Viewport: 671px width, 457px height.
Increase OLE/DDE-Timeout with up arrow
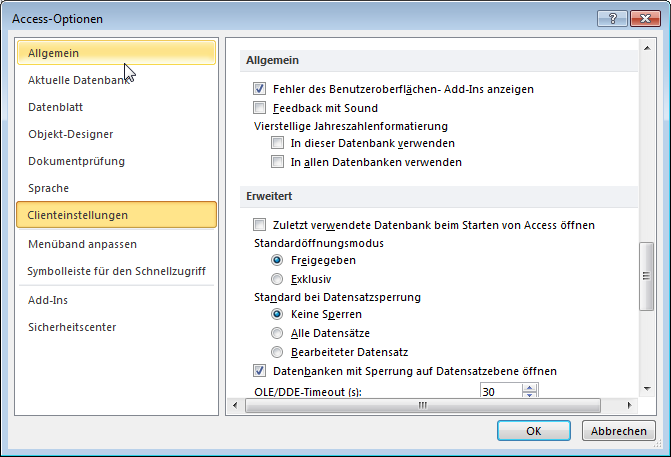530,388
